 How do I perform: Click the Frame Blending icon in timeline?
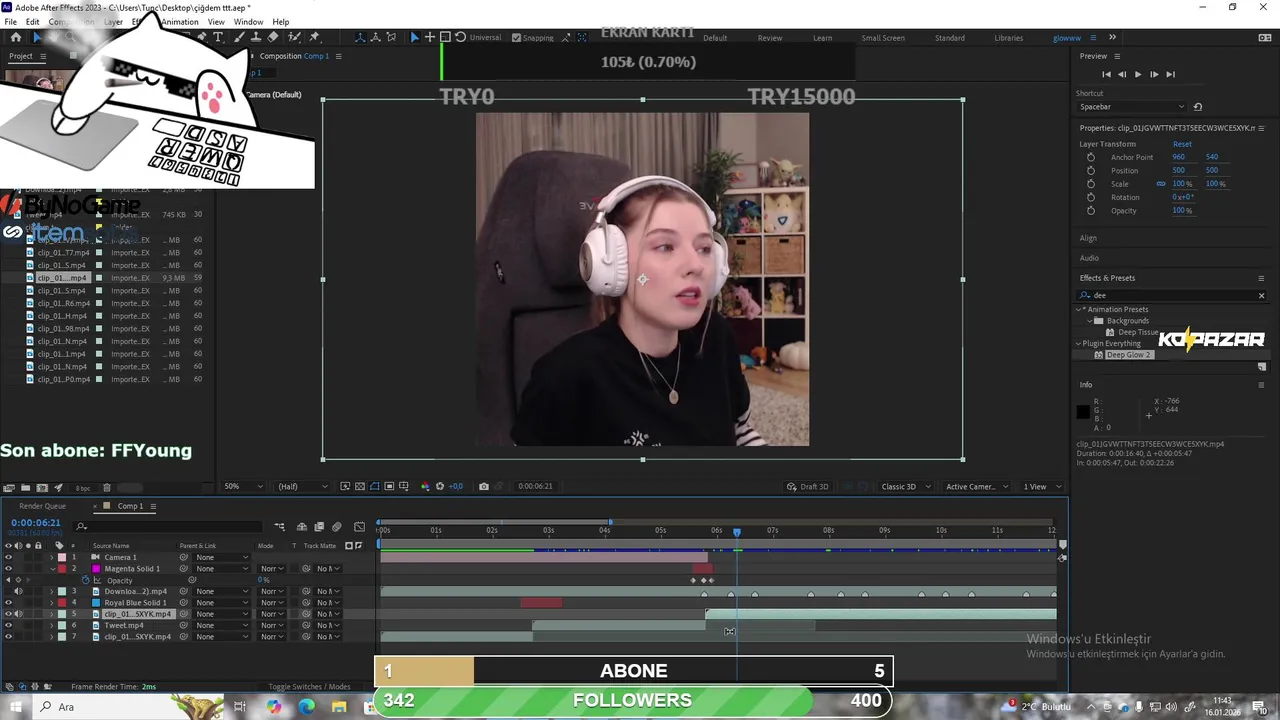(319, 527)
